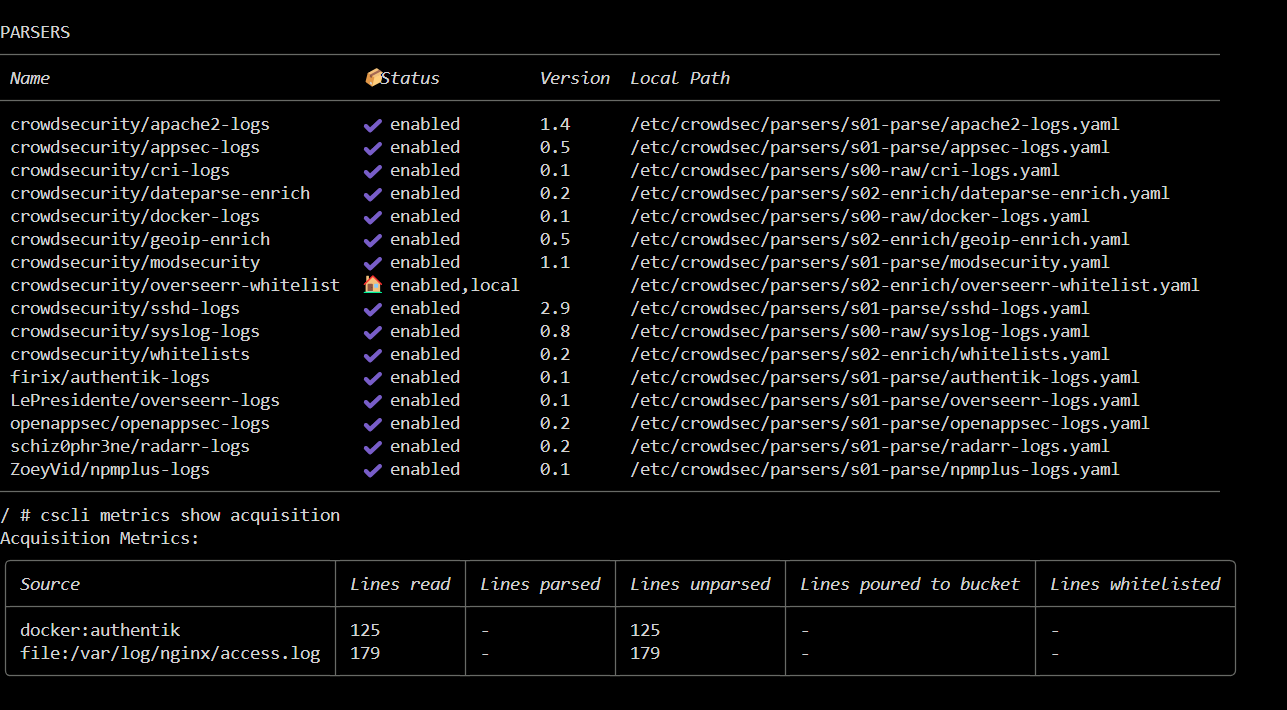Click the checkmark icon for LePresidente/overseerr-logs
The height and width of the screenshot is (710, 1287).
pos(373,401)
